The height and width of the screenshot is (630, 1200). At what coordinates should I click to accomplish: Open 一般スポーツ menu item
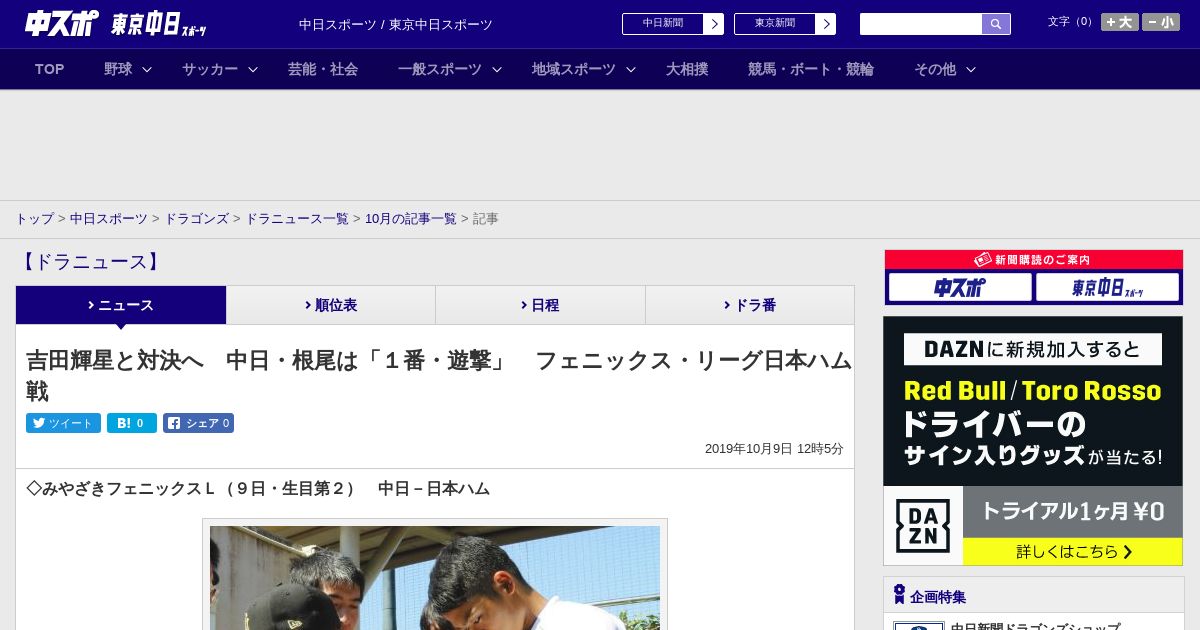pos(440,69)
